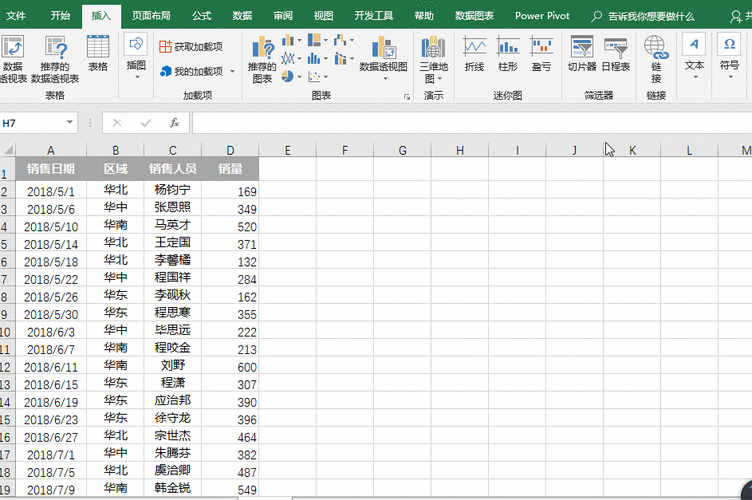Insert a Line sparkline (折线)
This screenshot has width=752, height=500.
coord(474,53)
